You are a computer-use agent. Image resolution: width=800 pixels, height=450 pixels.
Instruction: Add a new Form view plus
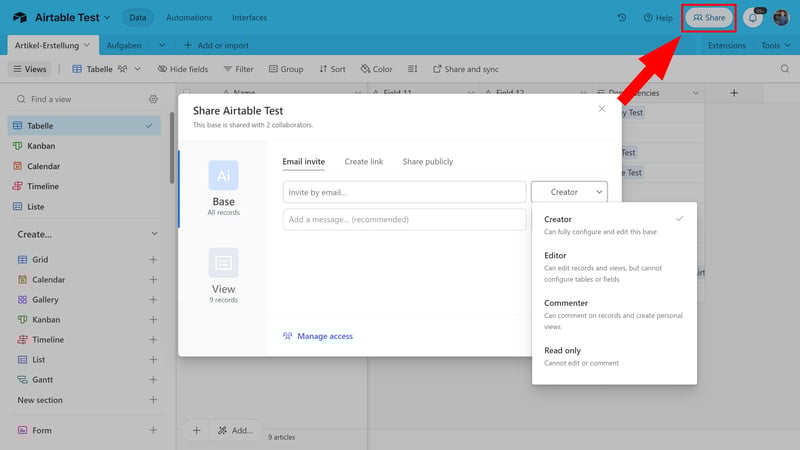[153, 430]
